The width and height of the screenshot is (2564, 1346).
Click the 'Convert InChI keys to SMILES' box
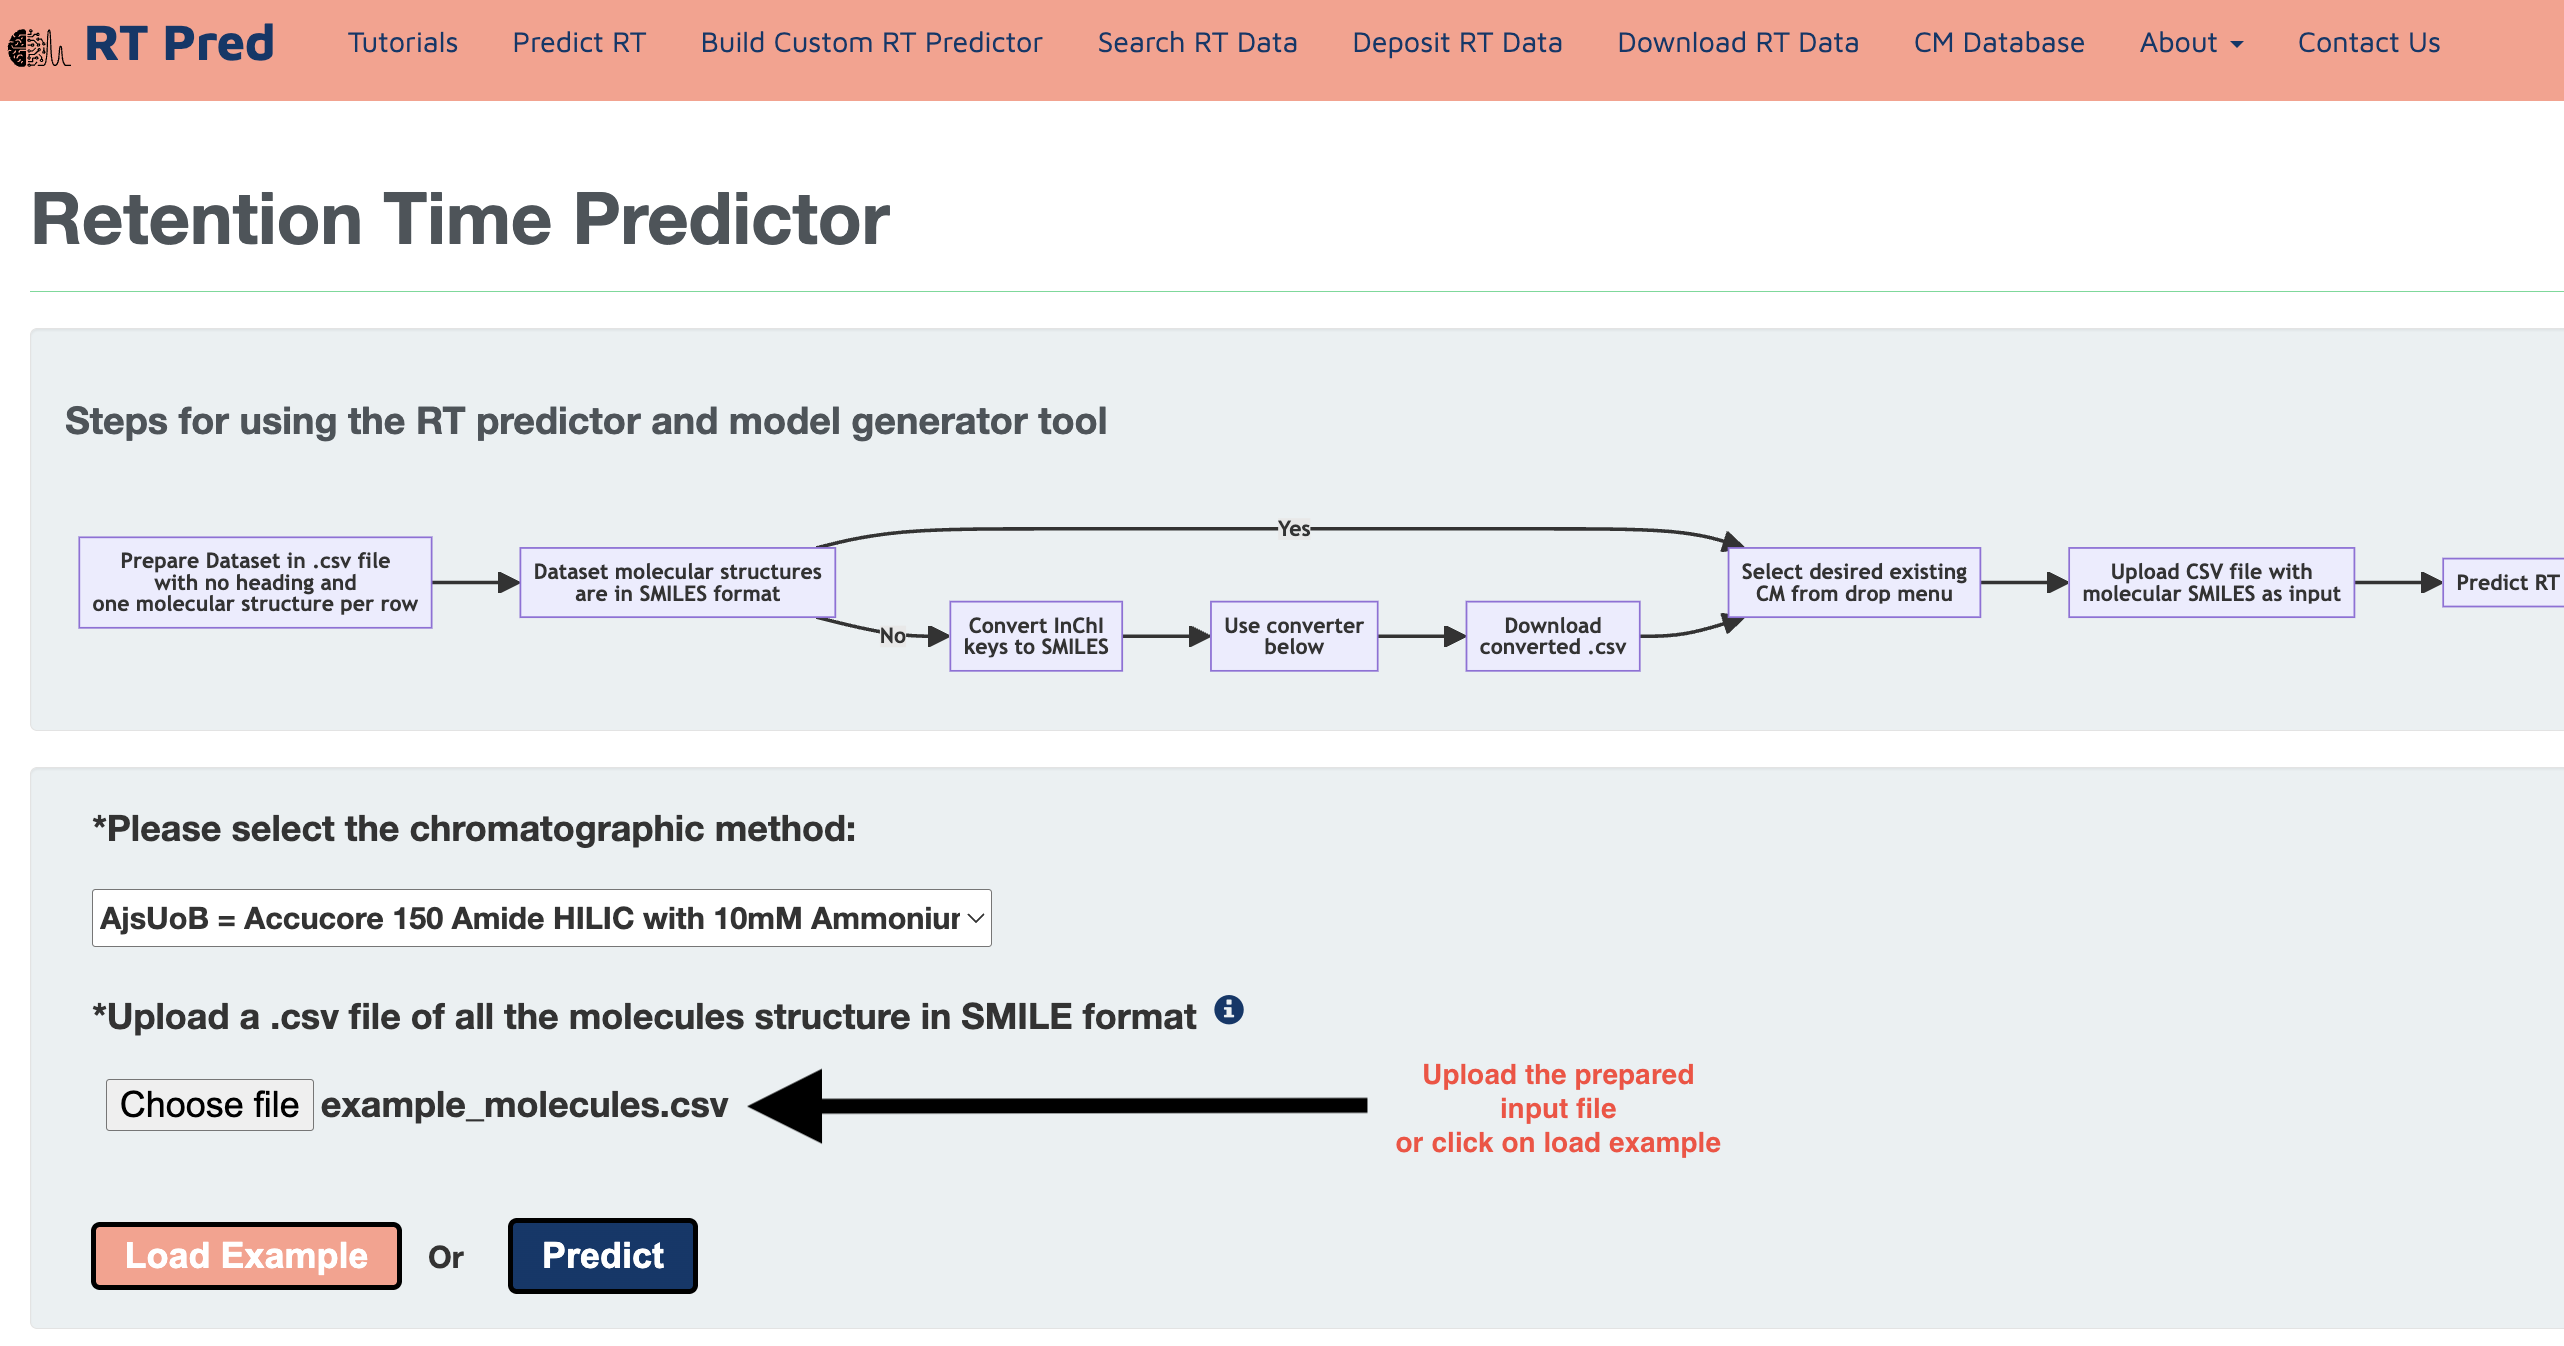coord(1036,636)
